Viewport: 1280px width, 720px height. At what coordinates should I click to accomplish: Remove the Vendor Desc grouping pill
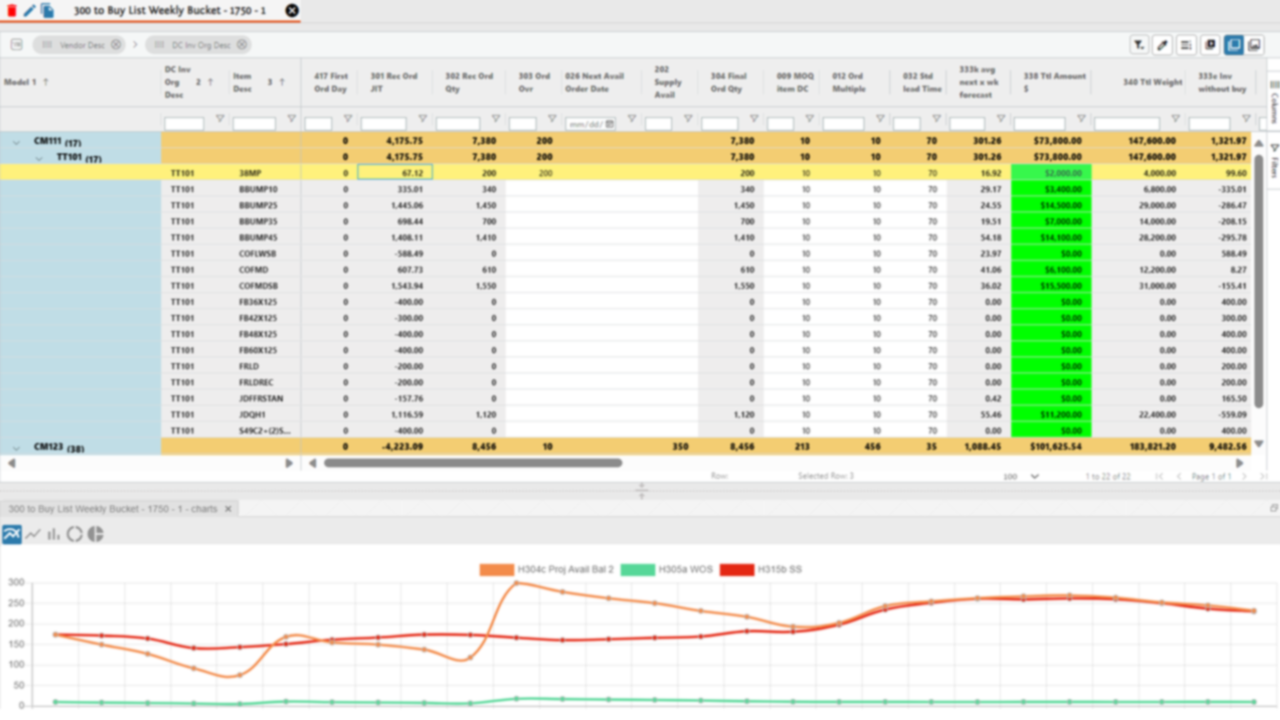(x=115, y=44)
